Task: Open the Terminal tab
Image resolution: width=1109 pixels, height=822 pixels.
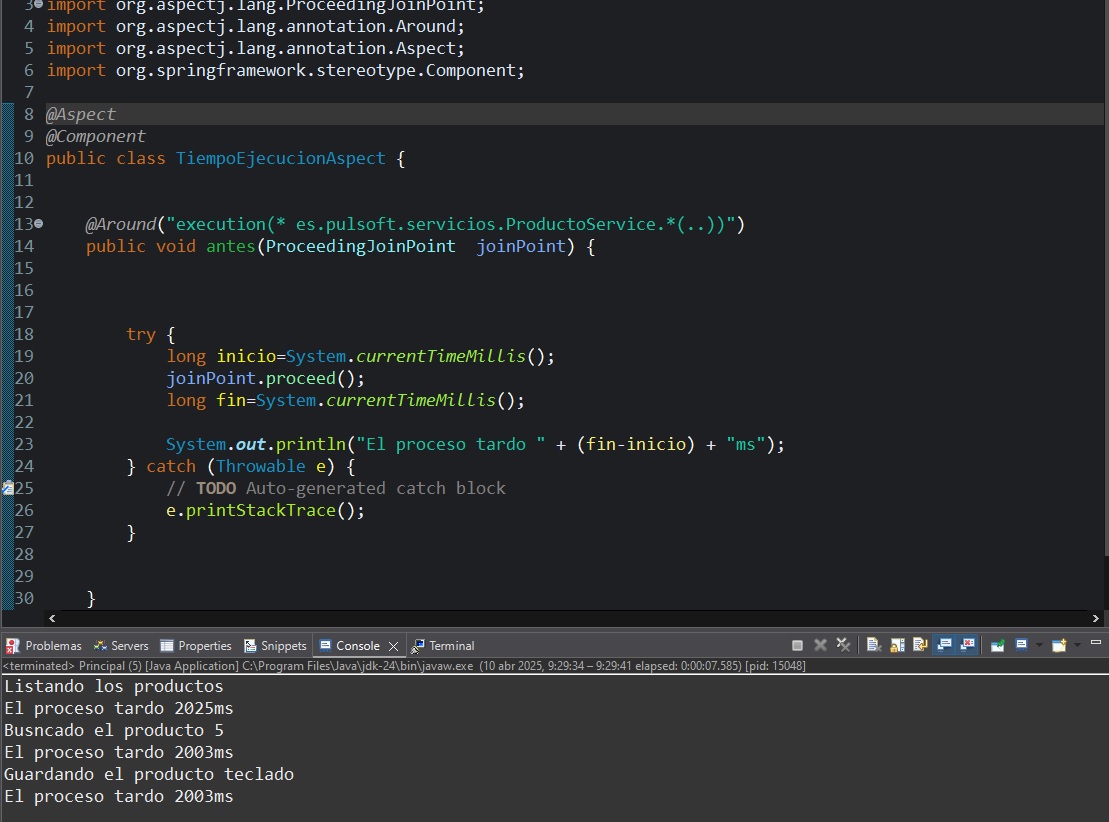Action: point(443,646)
